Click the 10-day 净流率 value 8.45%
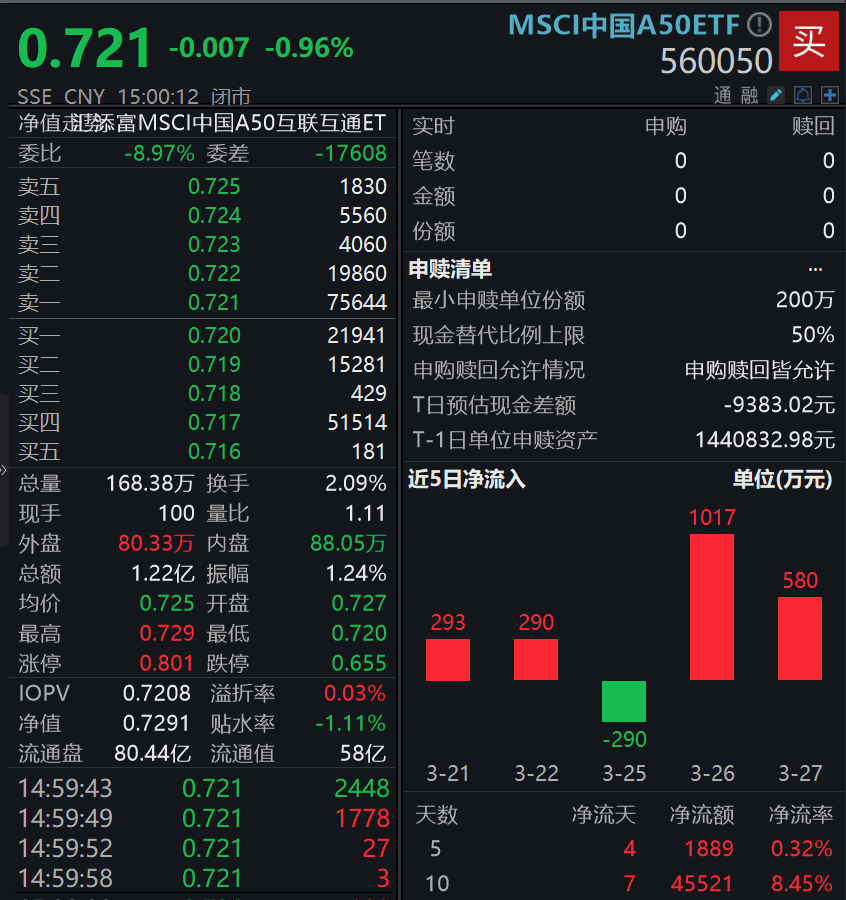 [801, 883]
